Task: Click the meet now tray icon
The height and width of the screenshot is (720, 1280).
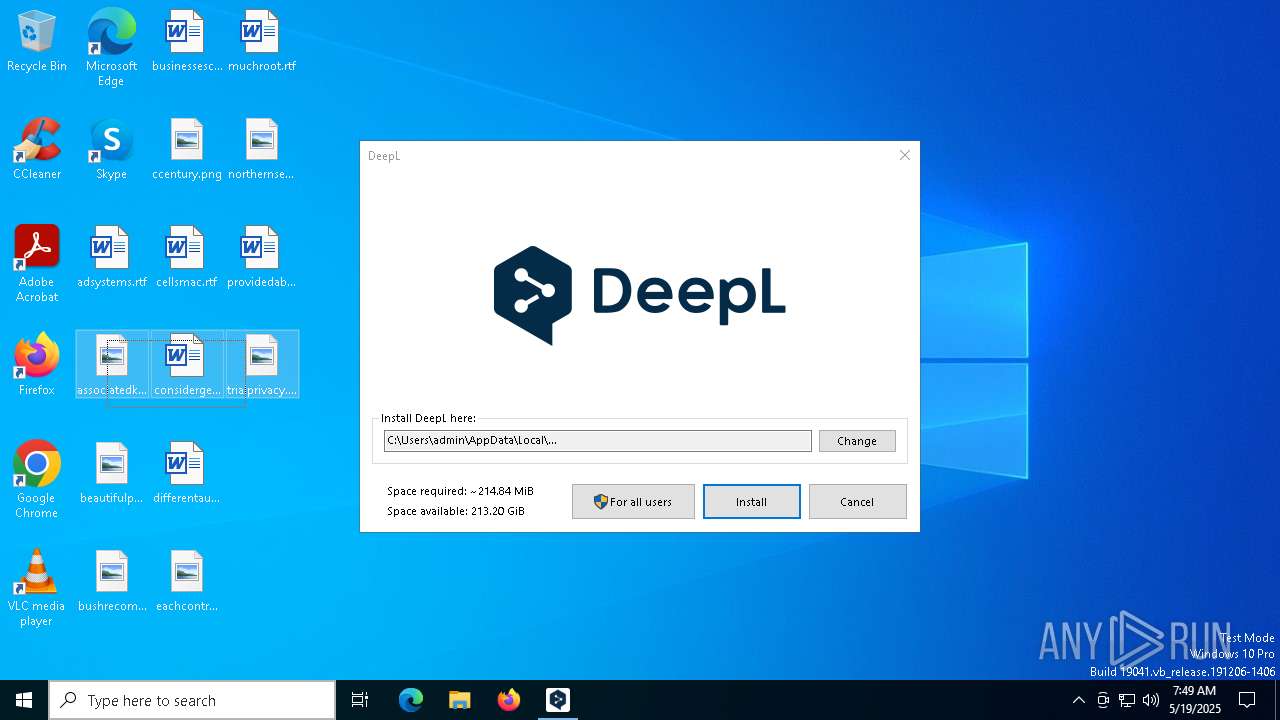Action: click(x=1103, y=700)
